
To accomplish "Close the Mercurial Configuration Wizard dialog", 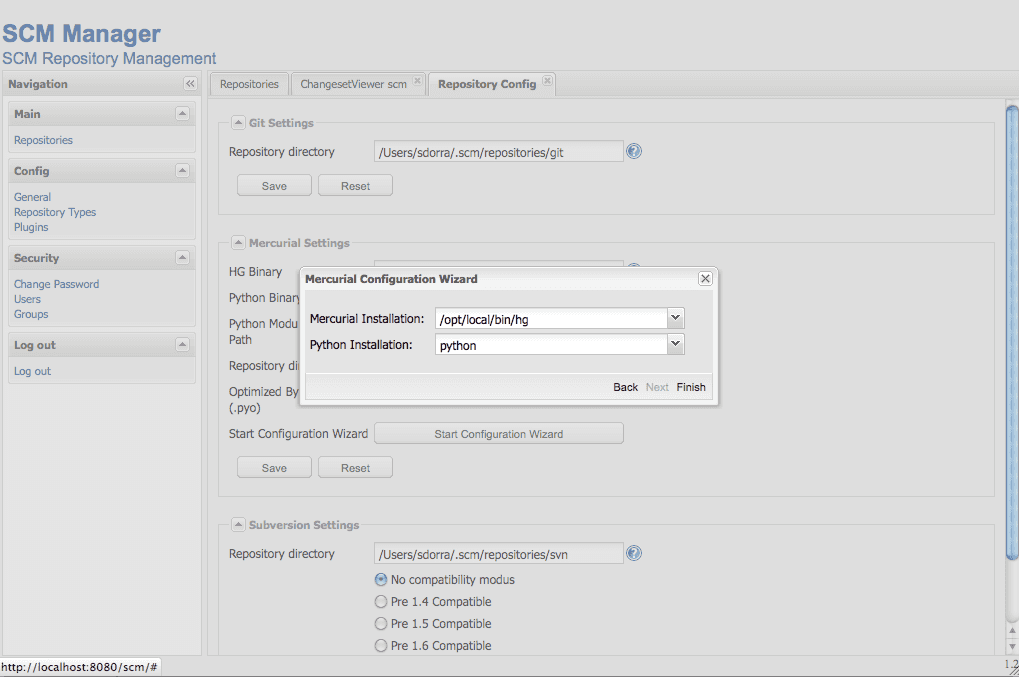I will click(x=704, y=278).
